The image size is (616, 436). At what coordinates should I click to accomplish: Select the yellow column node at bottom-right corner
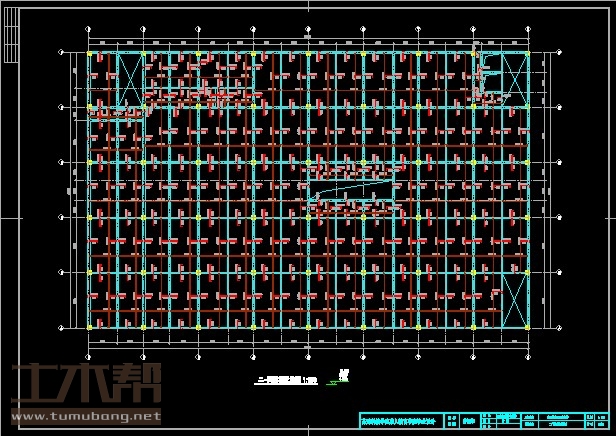527,326
